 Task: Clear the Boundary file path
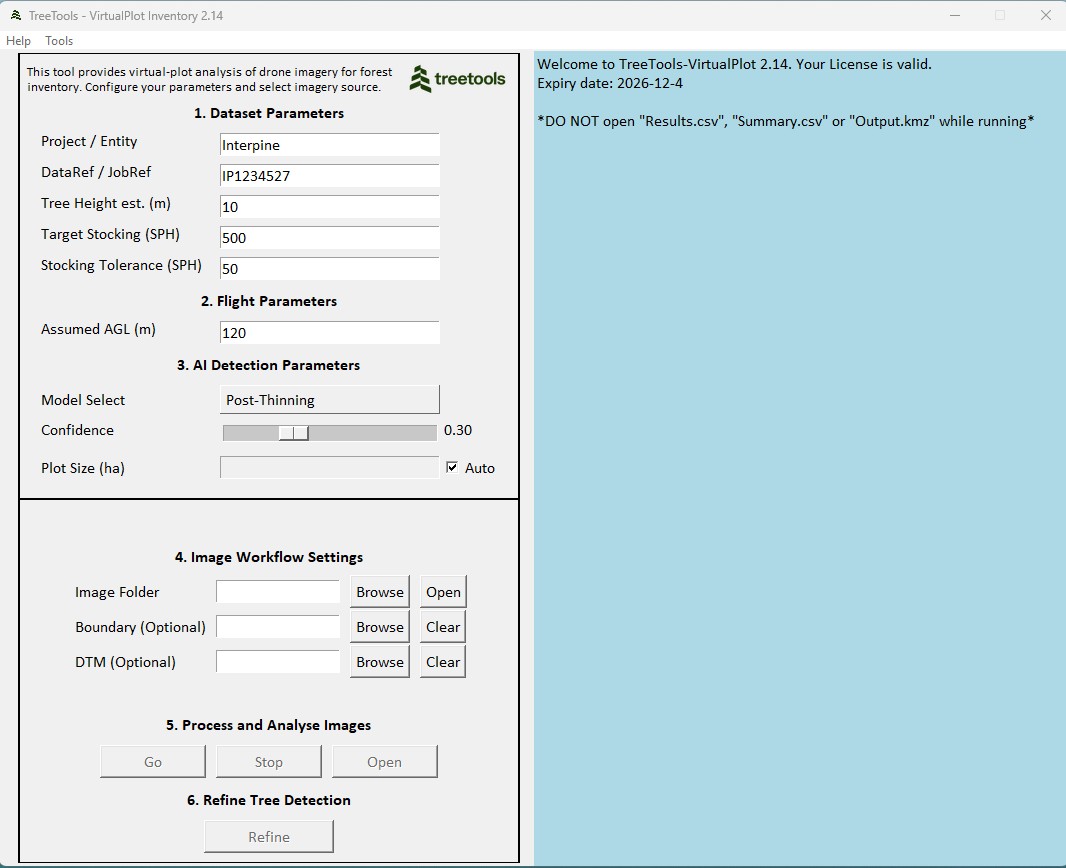point(443,627)
